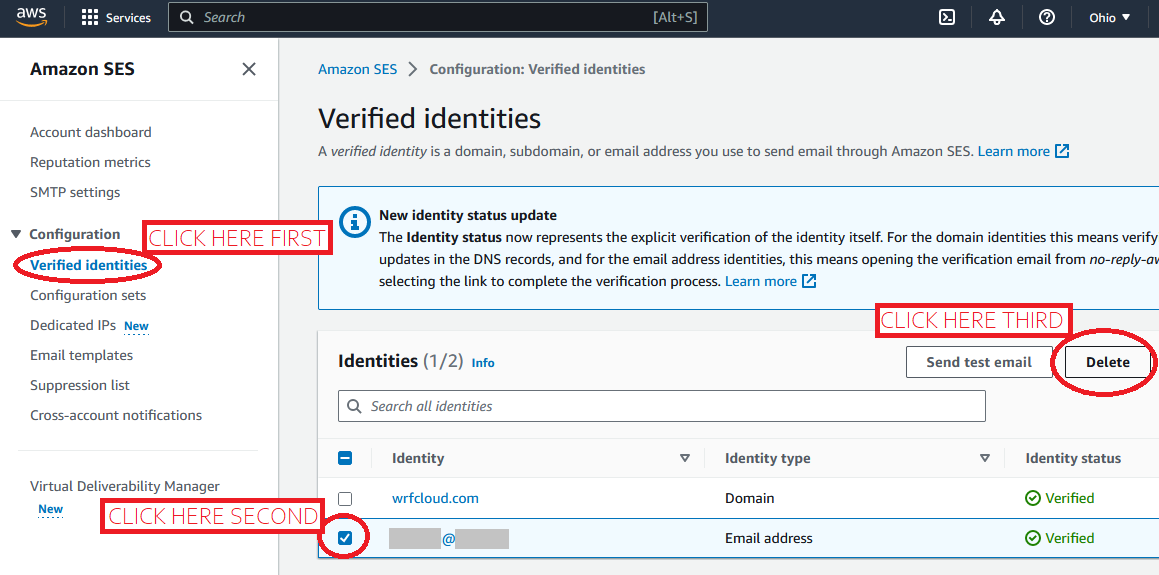This screenshot has height=575, width=1159.
Task: Open external link icon after top Learn more
Action: coord(1062,151)
